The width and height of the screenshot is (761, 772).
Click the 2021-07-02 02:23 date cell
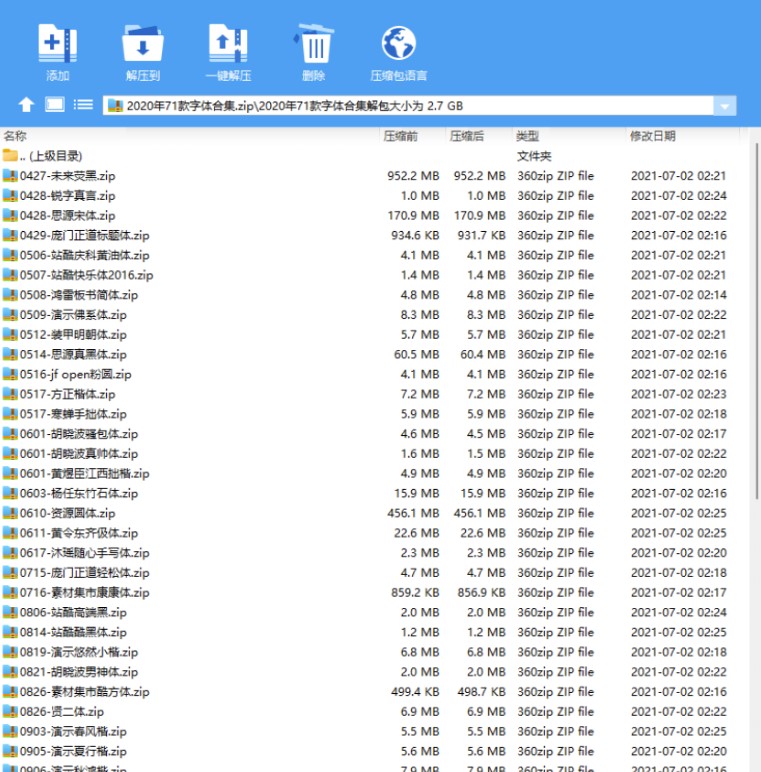pos(679,394)
